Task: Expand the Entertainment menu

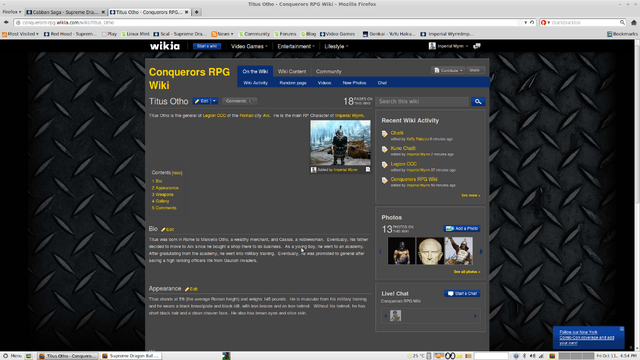Action: (296, 47)
